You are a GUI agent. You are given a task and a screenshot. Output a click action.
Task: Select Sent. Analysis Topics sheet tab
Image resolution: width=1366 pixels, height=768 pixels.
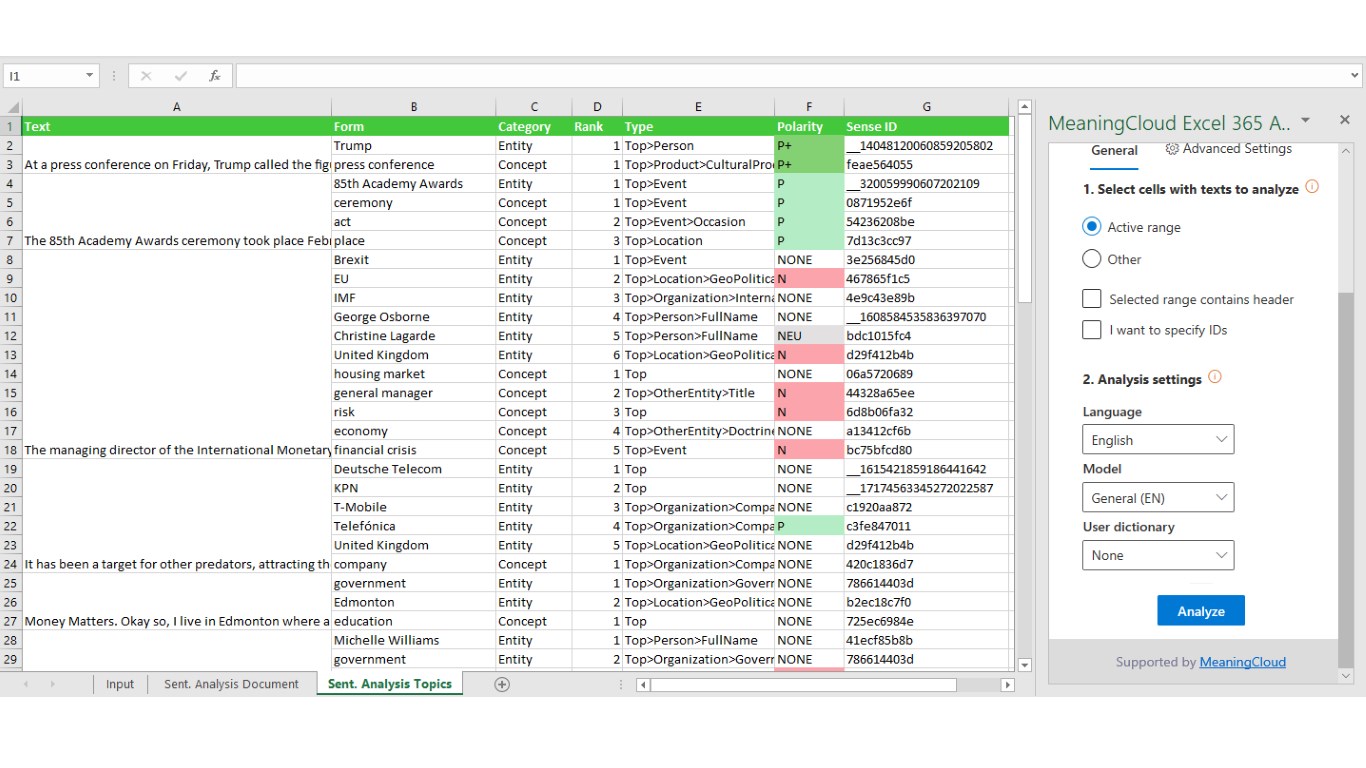pyautogui.click(x=390, y=684)
